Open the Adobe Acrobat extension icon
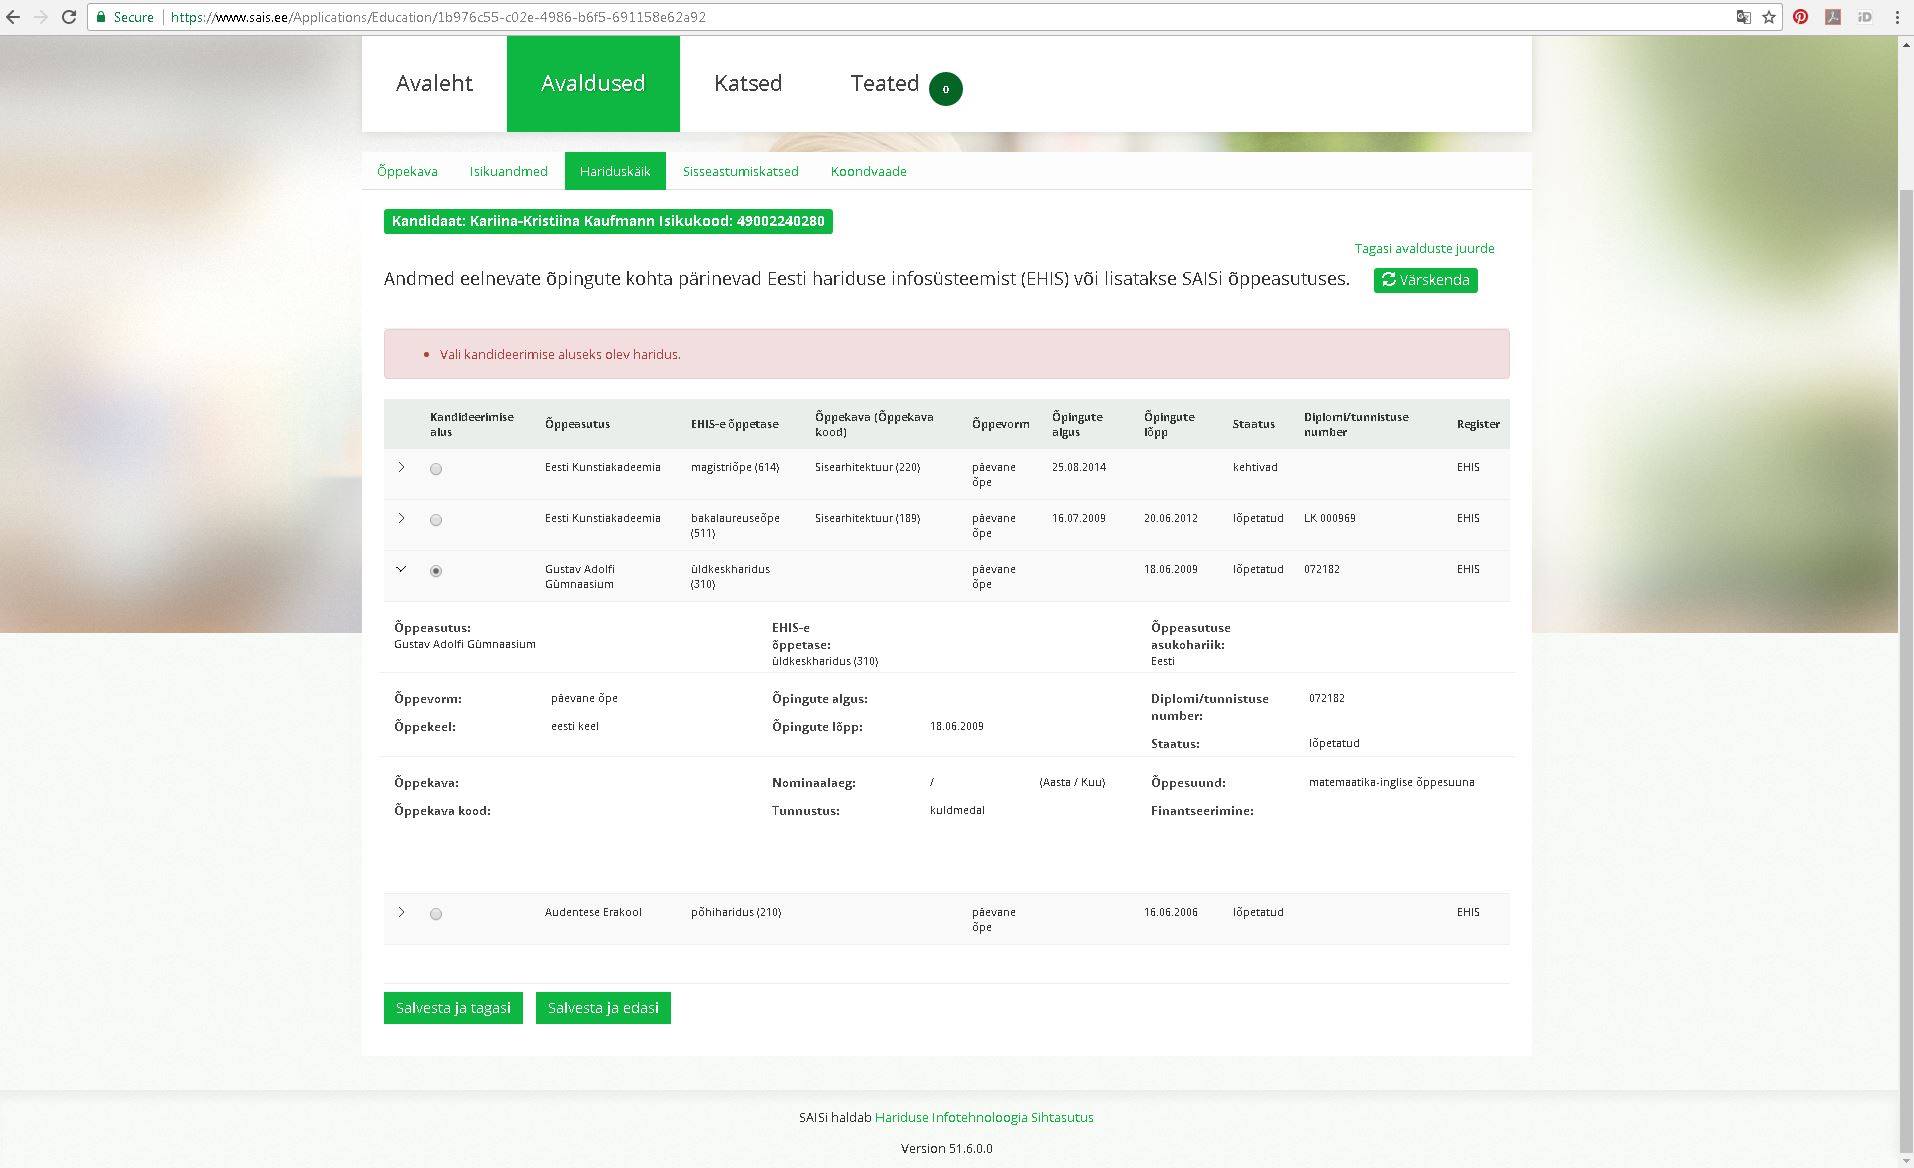The image size is (1914, 1168). [1832, 17]
